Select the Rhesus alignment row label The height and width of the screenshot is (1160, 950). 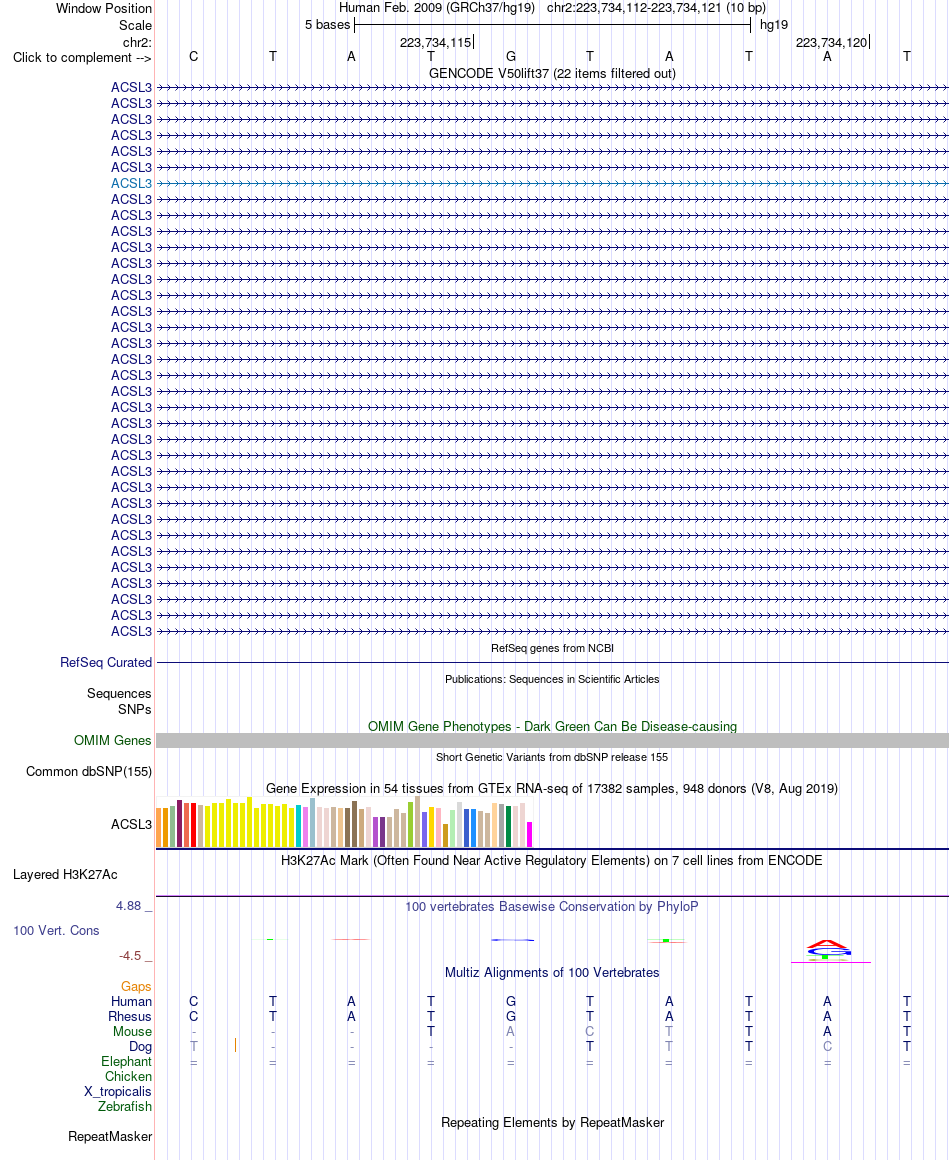click(130, 1016)
